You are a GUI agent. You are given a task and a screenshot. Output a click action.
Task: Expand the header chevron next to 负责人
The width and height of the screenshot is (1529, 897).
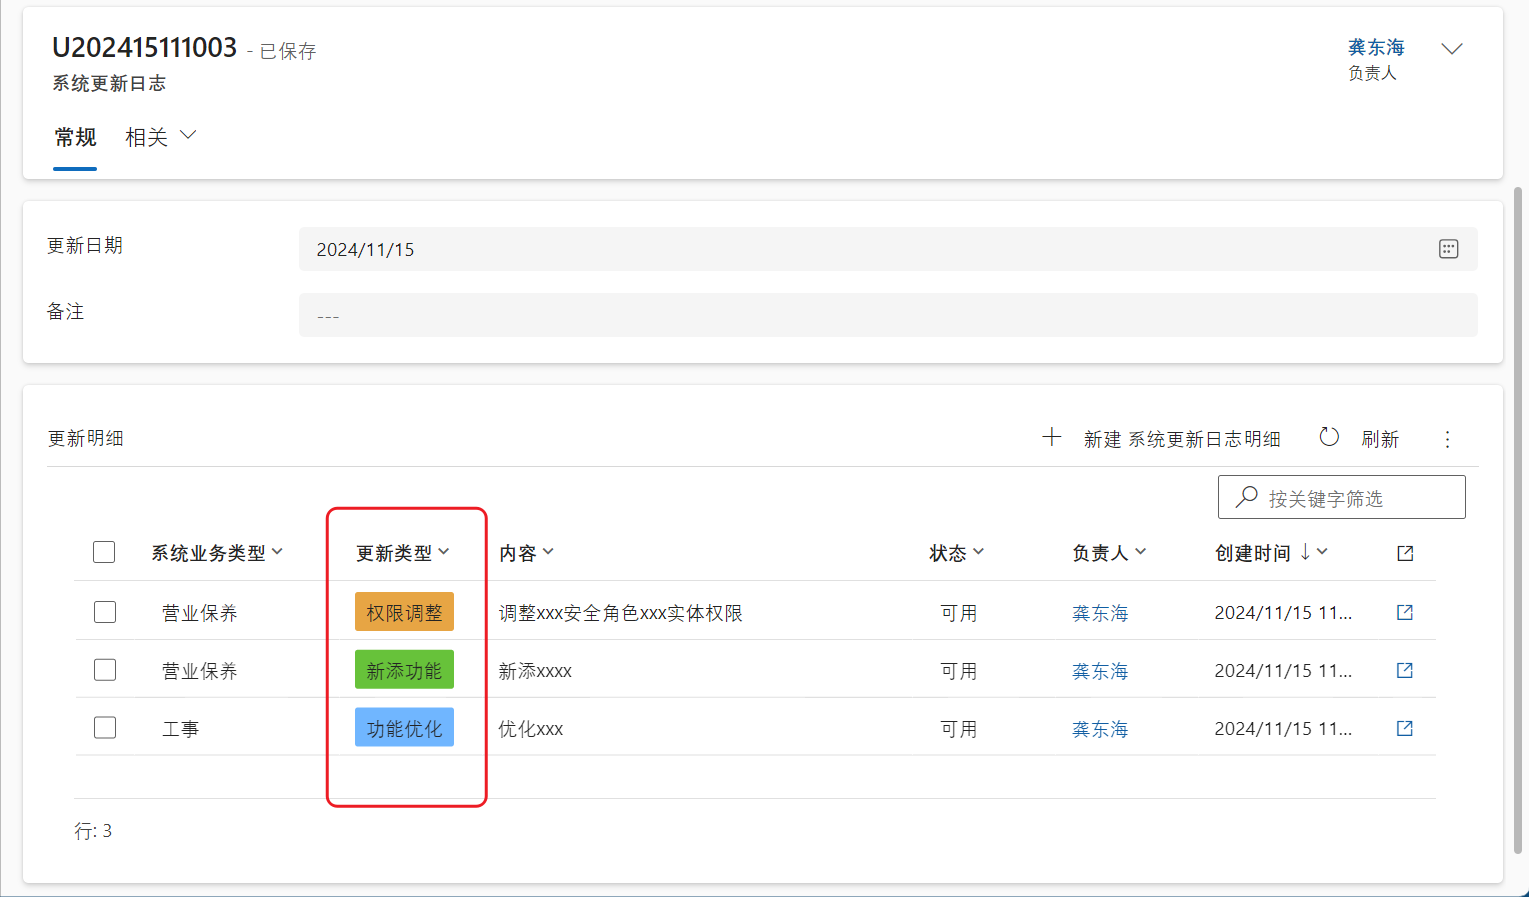[x=1452, y=48]
